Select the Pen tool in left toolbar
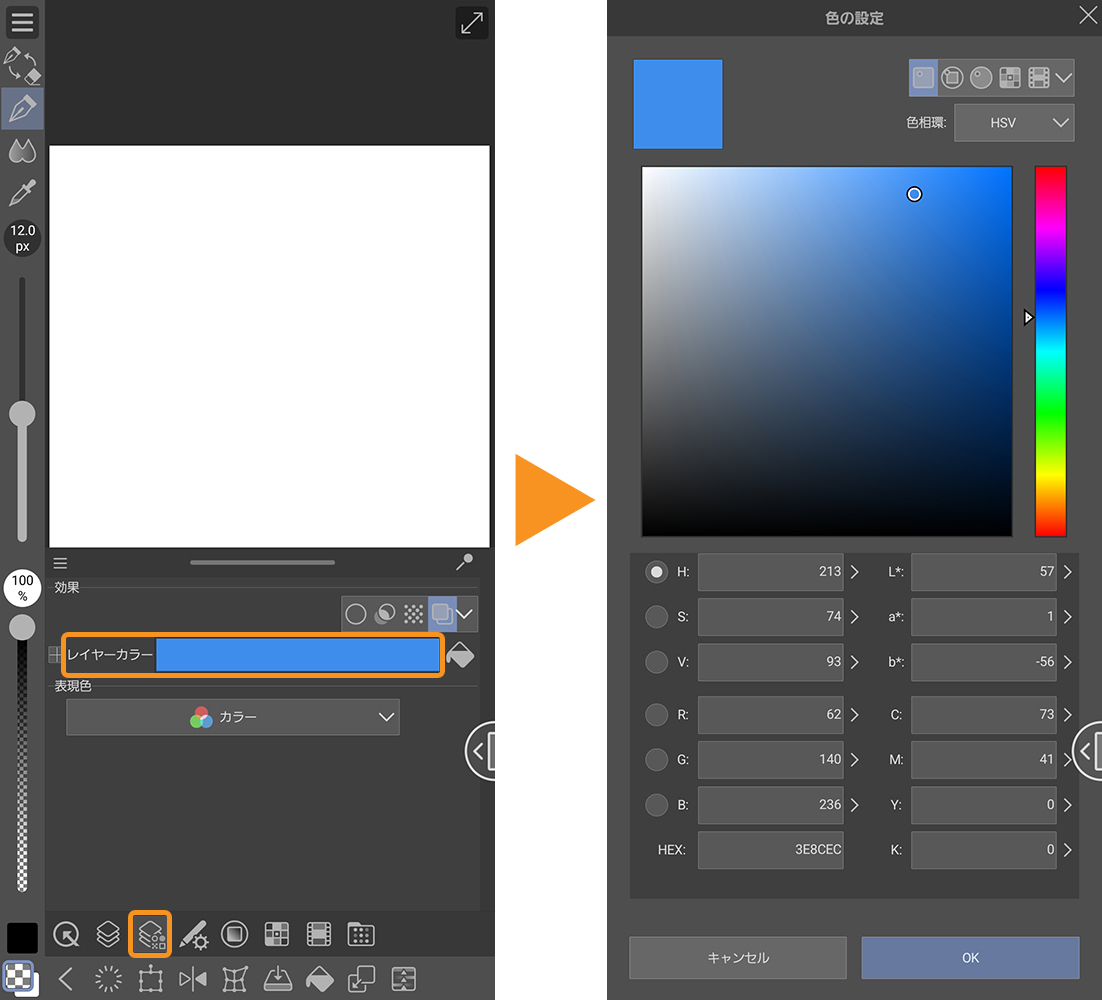Image resolution: width=1102 pixels, height=1000 pixels. click(22, 108)
